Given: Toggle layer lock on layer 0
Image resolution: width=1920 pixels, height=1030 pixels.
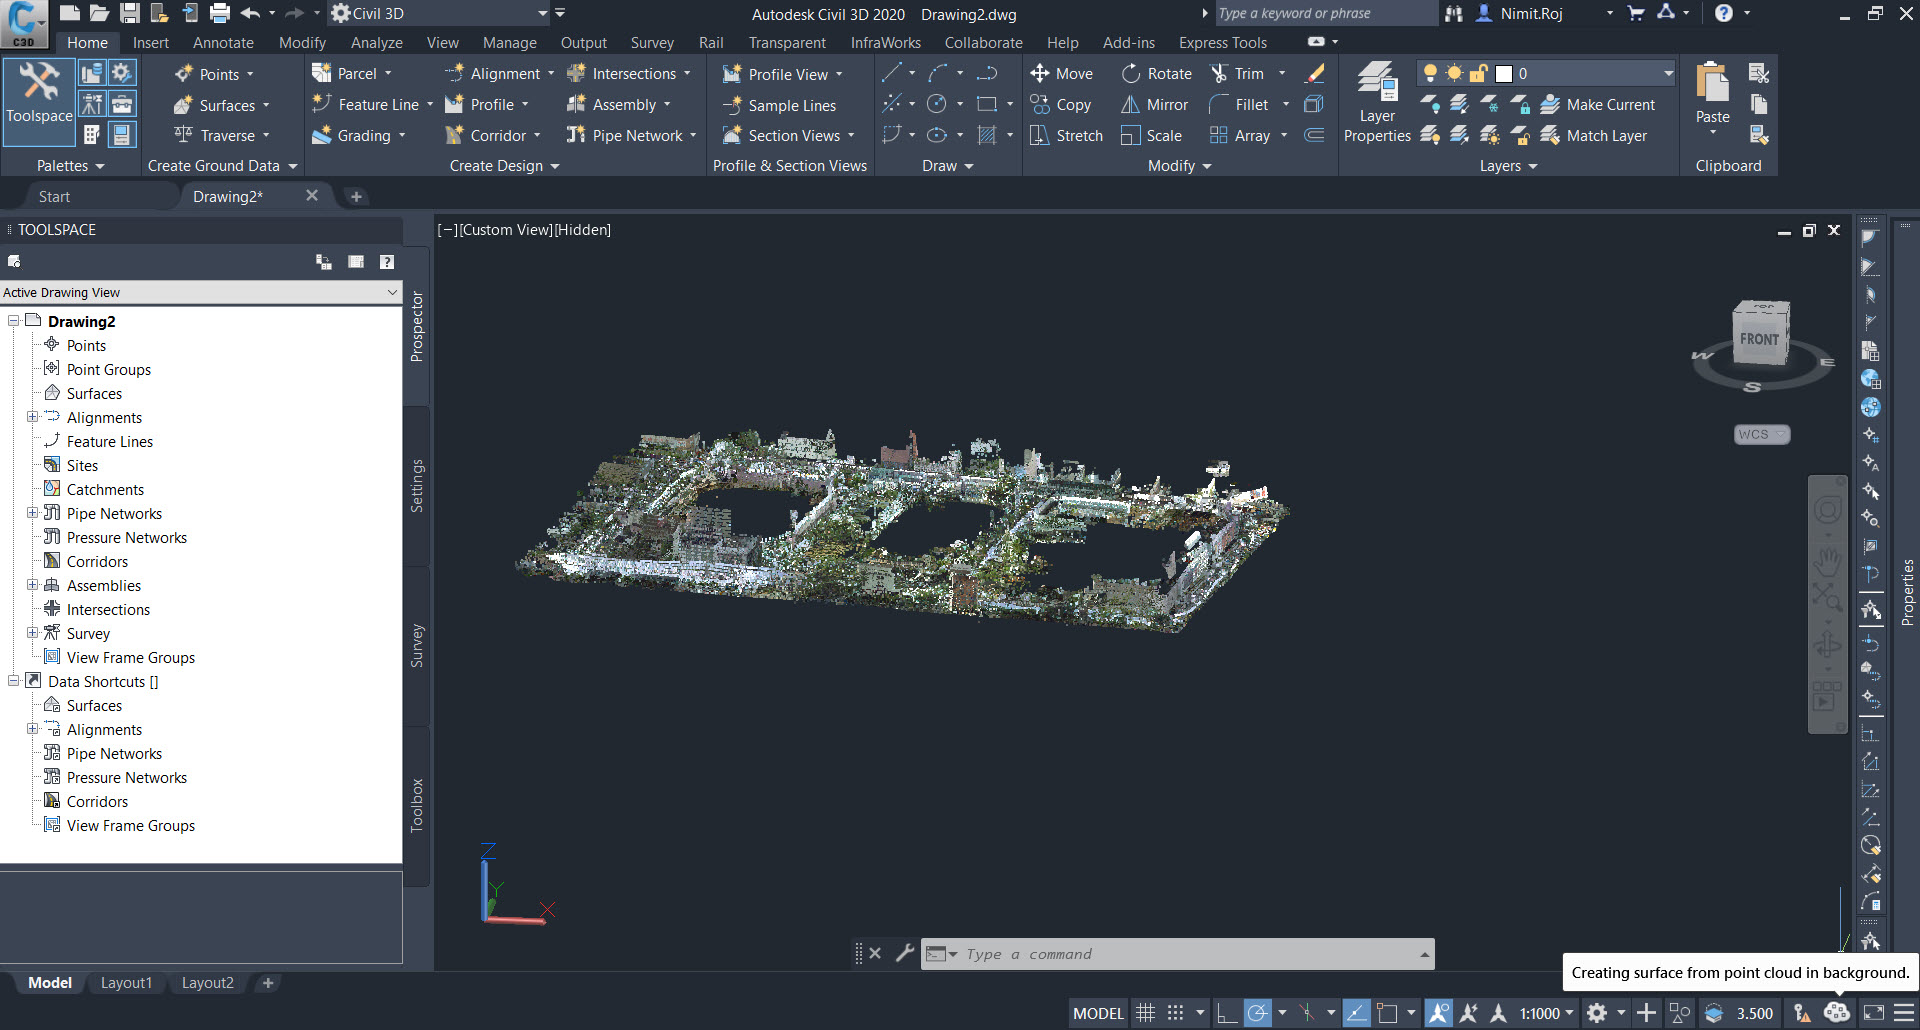Looking at the screenshot, I should [1478, 72].
